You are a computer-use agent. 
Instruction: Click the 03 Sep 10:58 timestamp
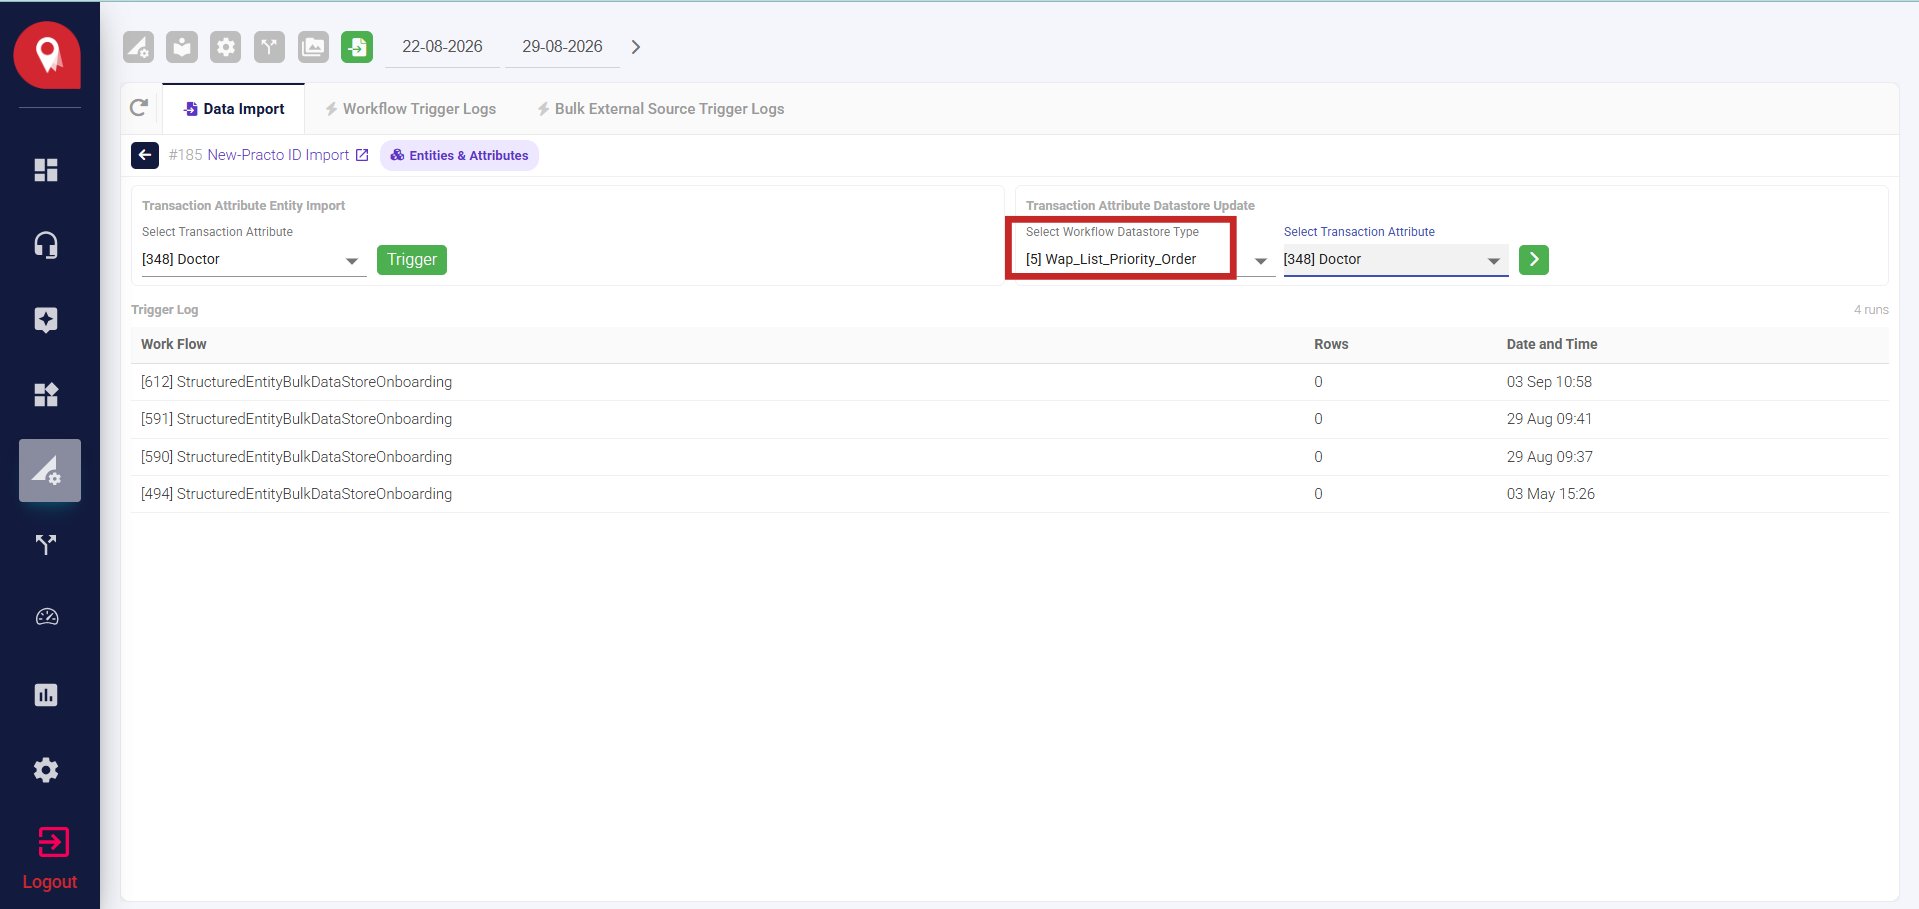coord(1549,382)
